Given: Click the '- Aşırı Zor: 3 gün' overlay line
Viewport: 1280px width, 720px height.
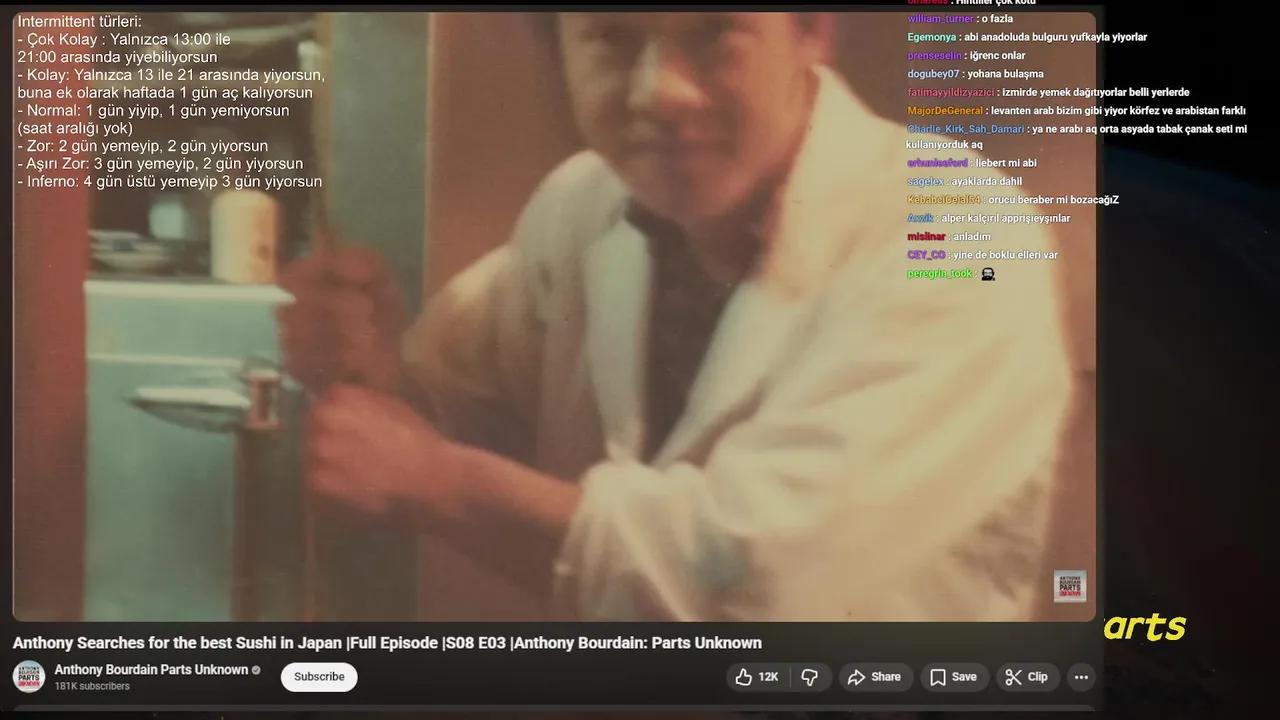Looking at the screenshot, I should pos(160,164).
